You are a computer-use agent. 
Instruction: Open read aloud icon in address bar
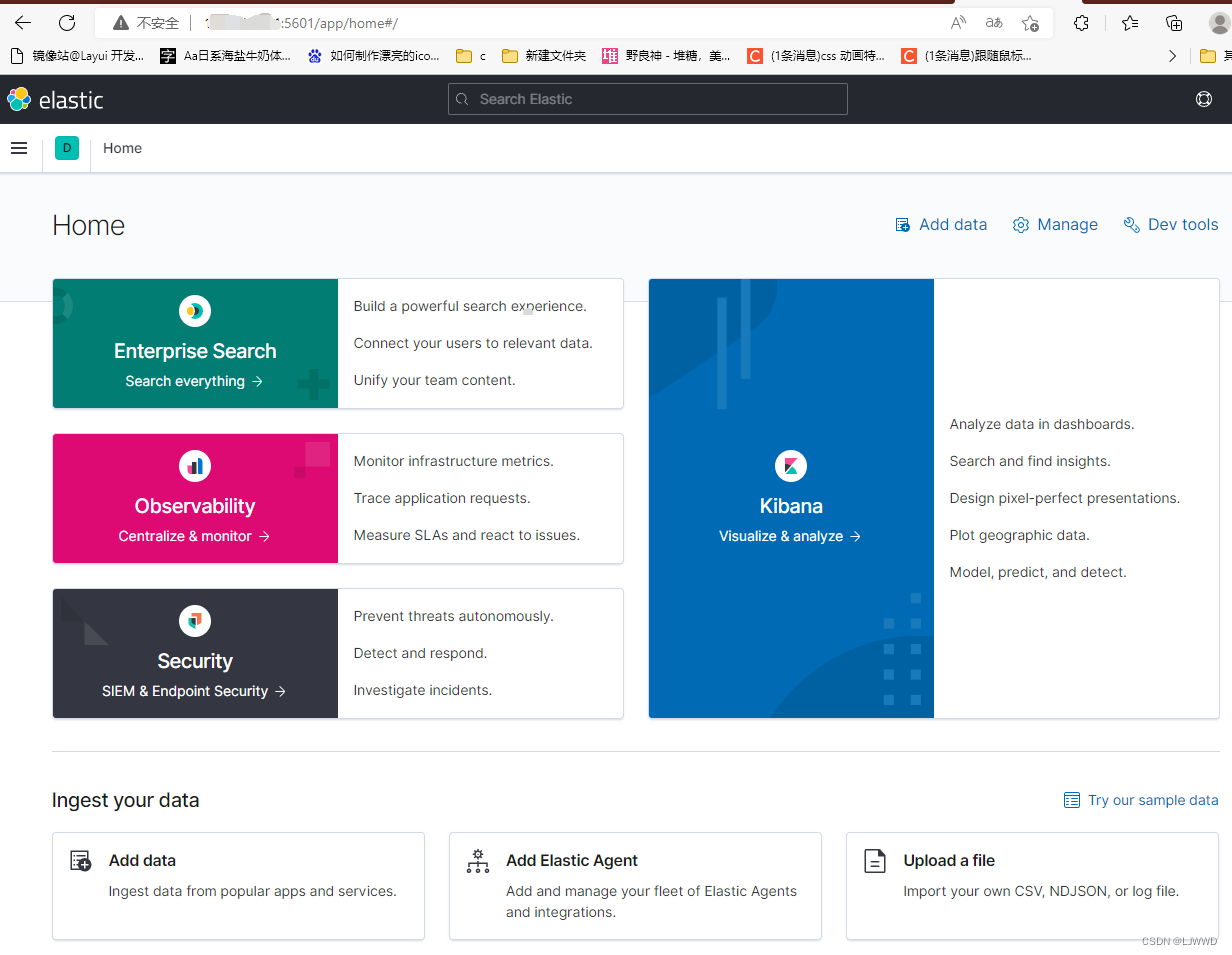pos(958,22)
